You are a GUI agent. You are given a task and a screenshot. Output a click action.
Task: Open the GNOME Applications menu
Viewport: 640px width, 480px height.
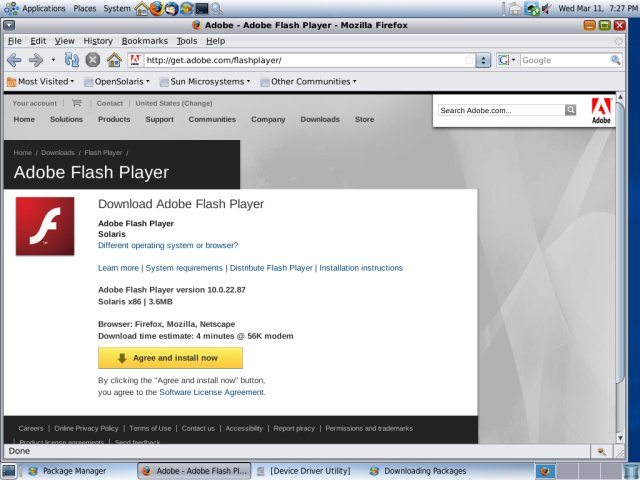click(x=34, y=8)
